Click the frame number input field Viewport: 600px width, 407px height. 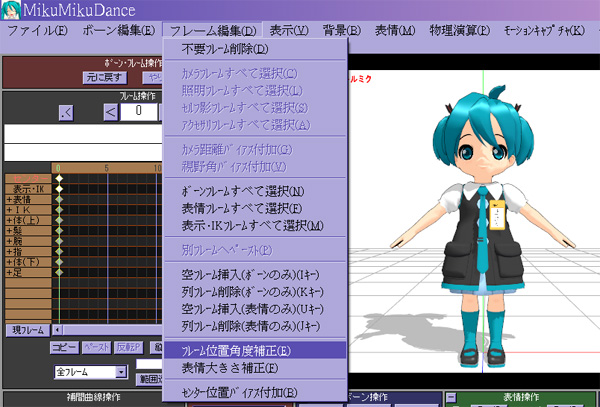pyautogui.click(x=139, y=112)
